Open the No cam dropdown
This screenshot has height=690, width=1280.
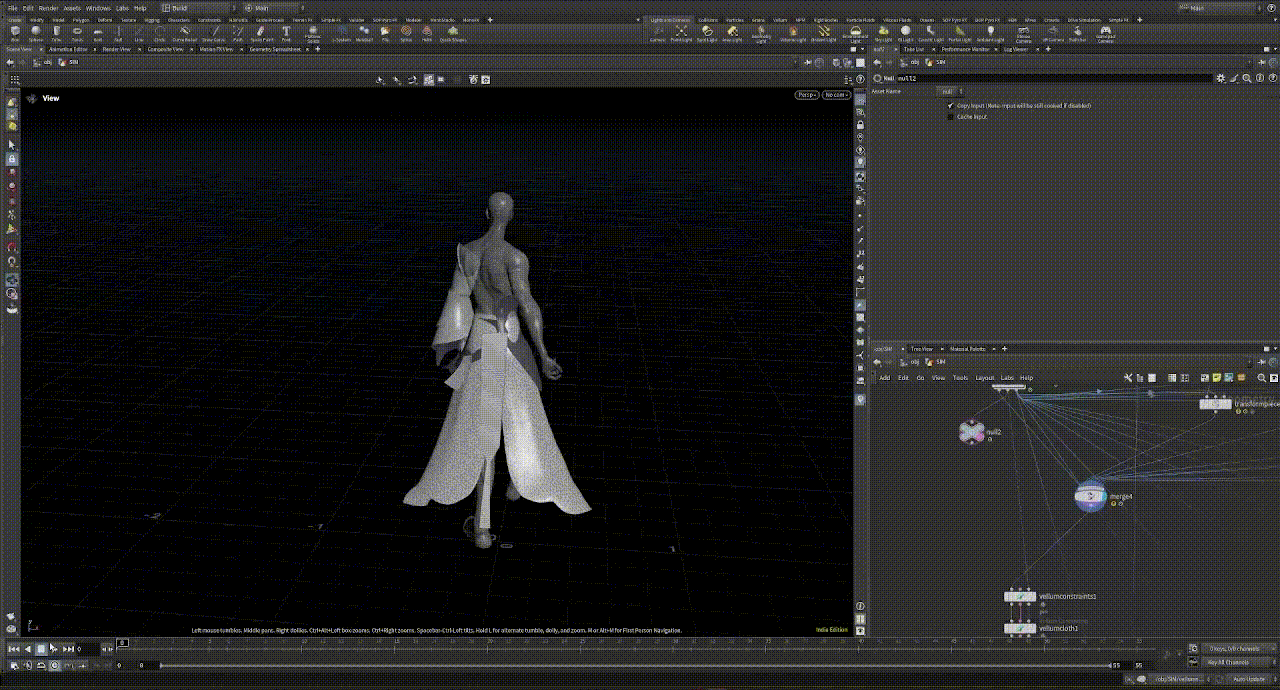tap(837, 95)
